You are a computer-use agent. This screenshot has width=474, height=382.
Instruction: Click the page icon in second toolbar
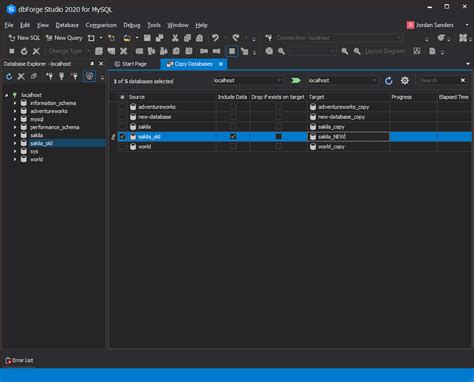tap(432, 51)
